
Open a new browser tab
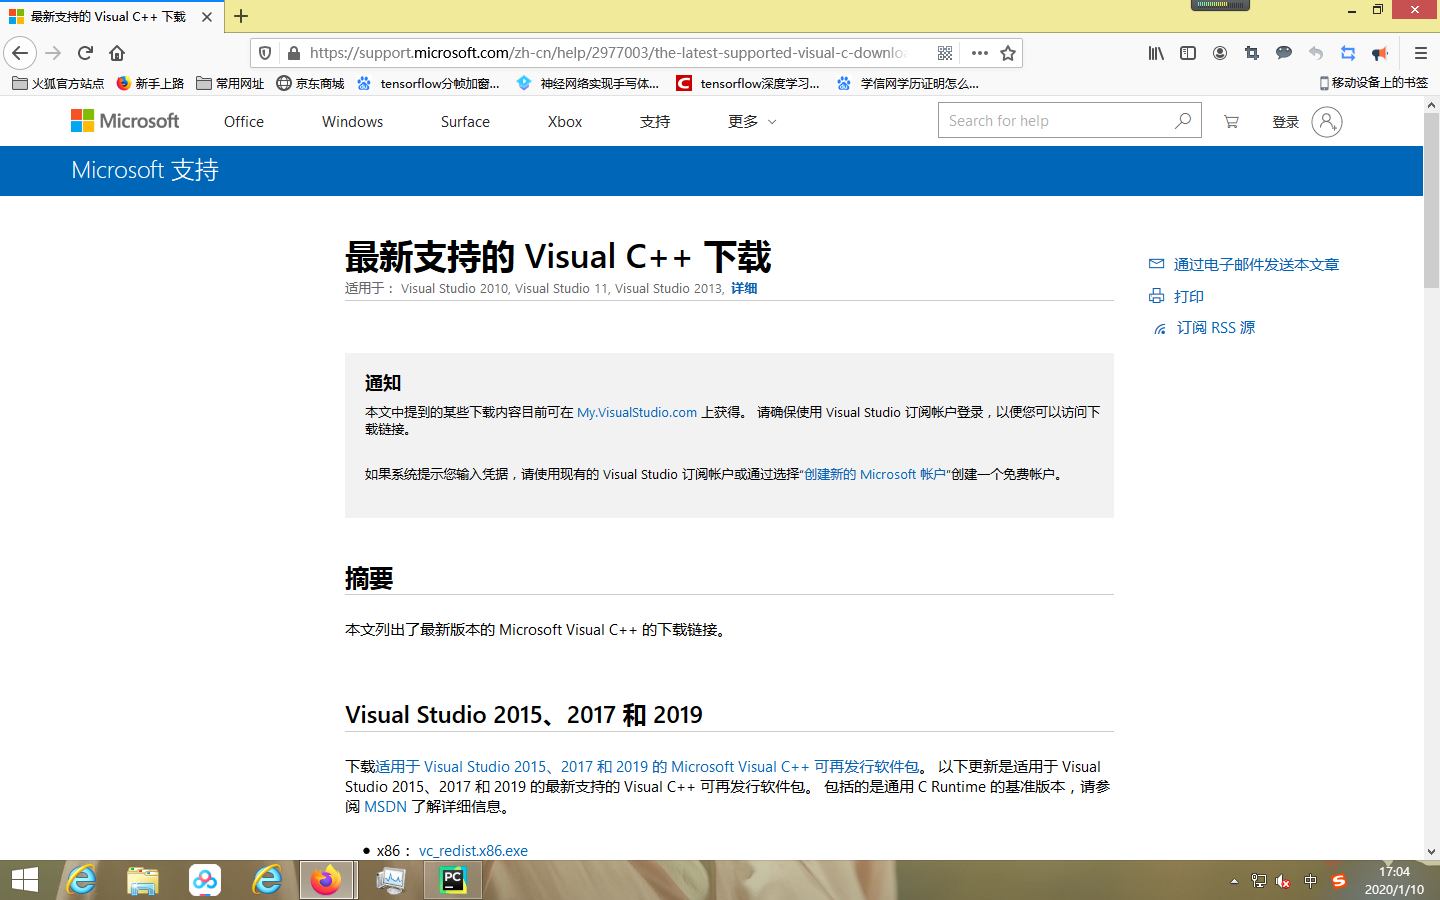pos(241,16)
